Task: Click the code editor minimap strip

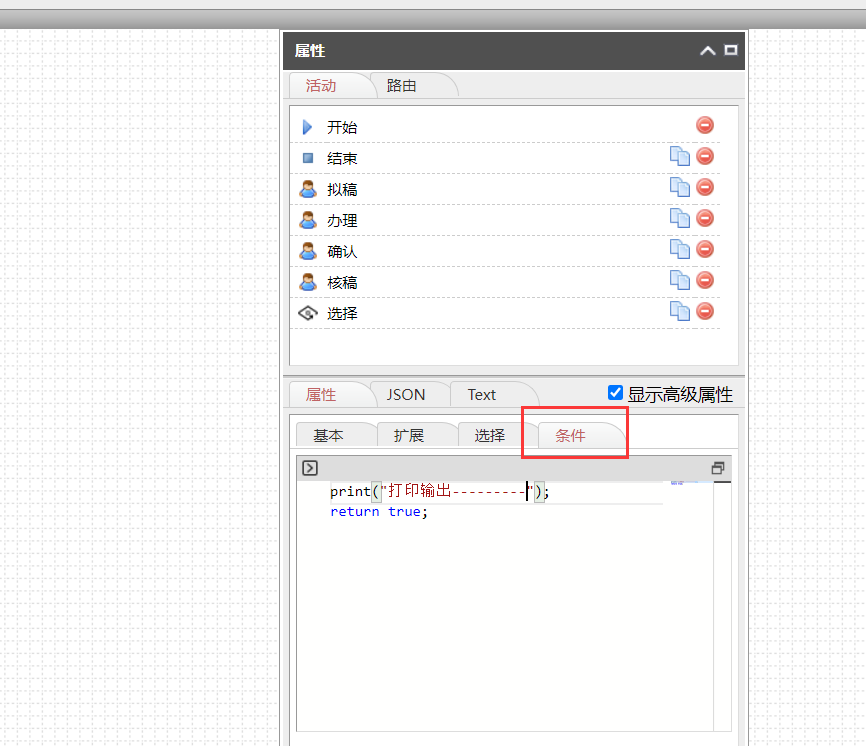Action: 688,606
